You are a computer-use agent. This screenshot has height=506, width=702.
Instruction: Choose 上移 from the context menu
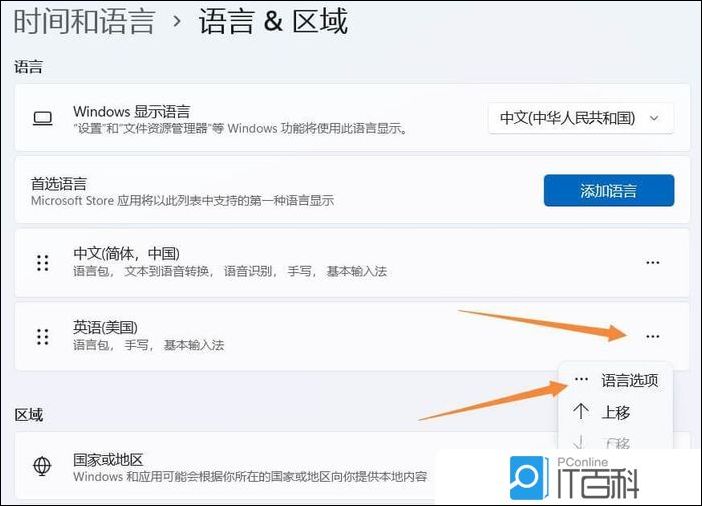coord(616,412)
